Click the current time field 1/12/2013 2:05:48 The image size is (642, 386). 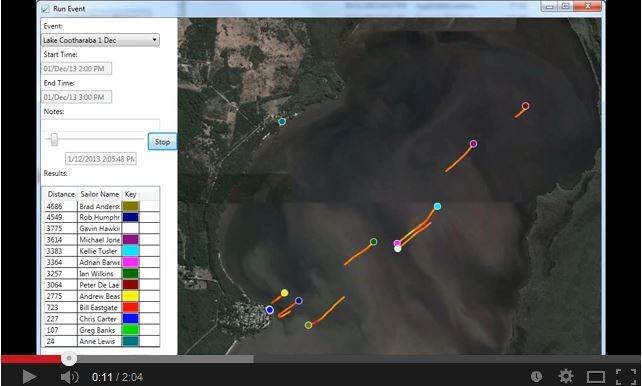pyautogui.click(x=101, y=159)
